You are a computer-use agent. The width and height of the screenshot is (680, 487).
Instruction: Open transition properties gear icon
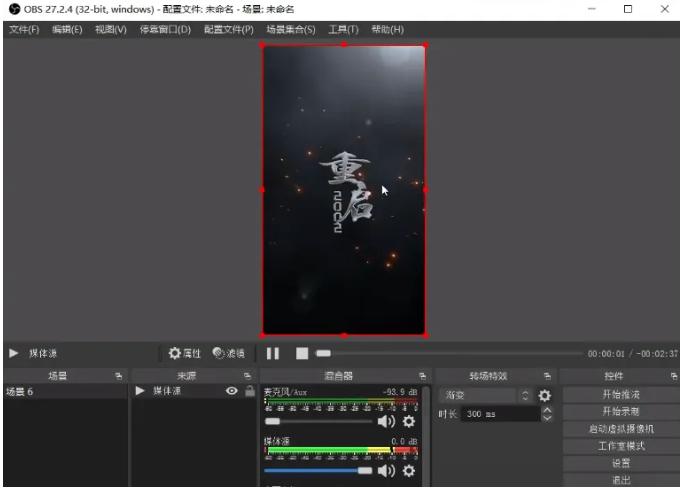[x=545, y=395]
